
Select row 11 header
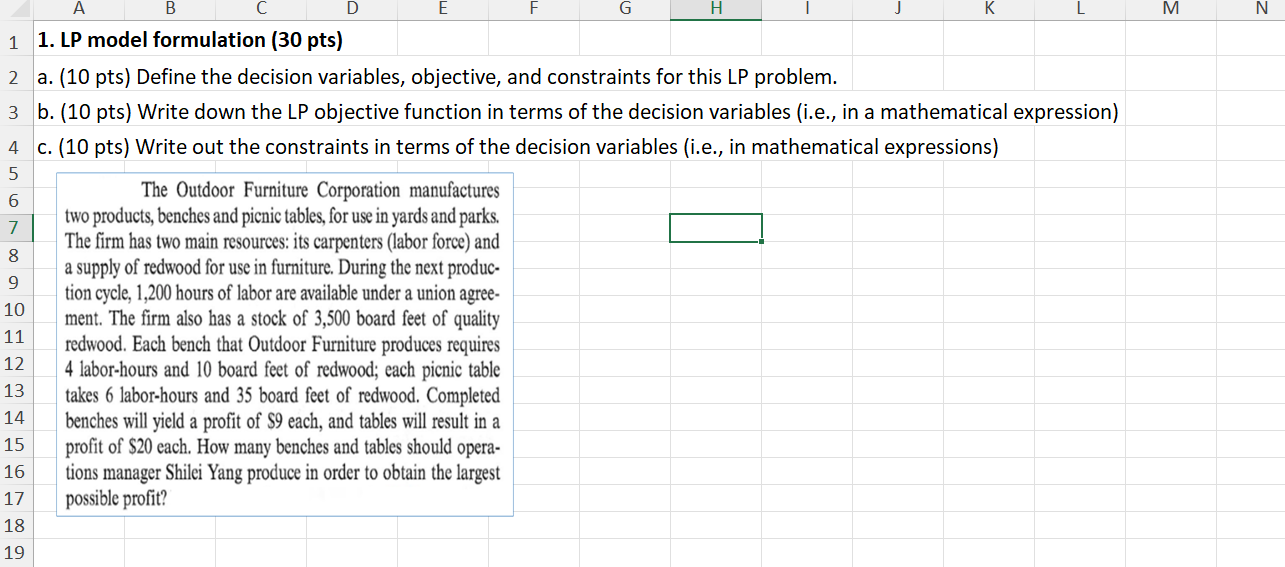coord(16,336)
